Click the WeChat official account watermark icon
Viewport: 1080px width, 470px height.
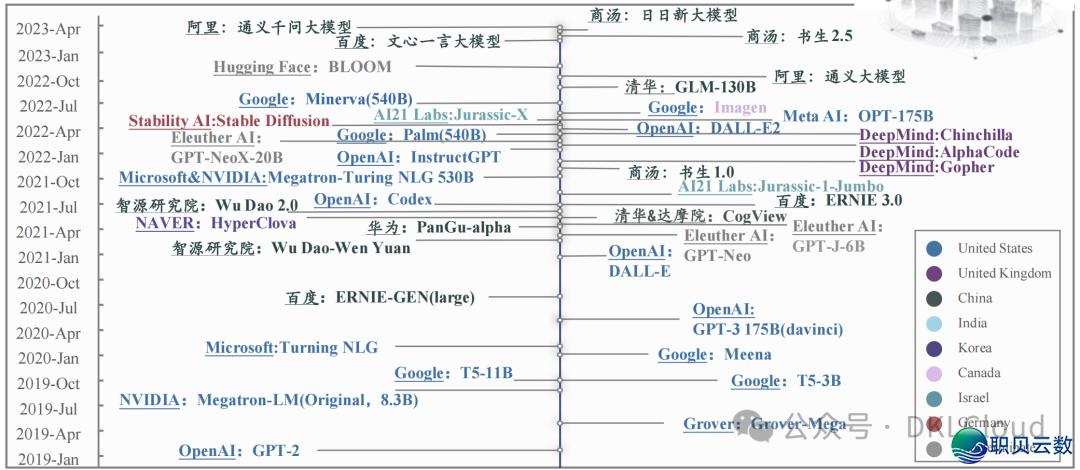(765, 424)
